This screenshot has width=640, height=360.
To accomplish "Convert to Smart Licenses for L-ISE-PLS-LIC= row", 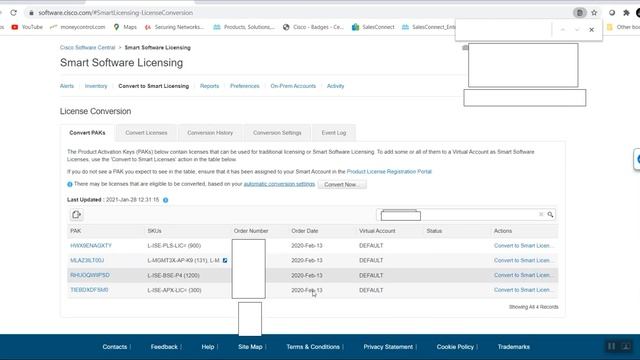I will [524, 246].
